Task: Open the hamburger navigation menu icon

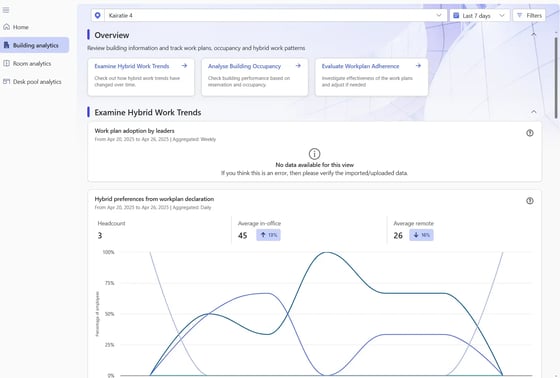Action: click(x=6, y=10)
